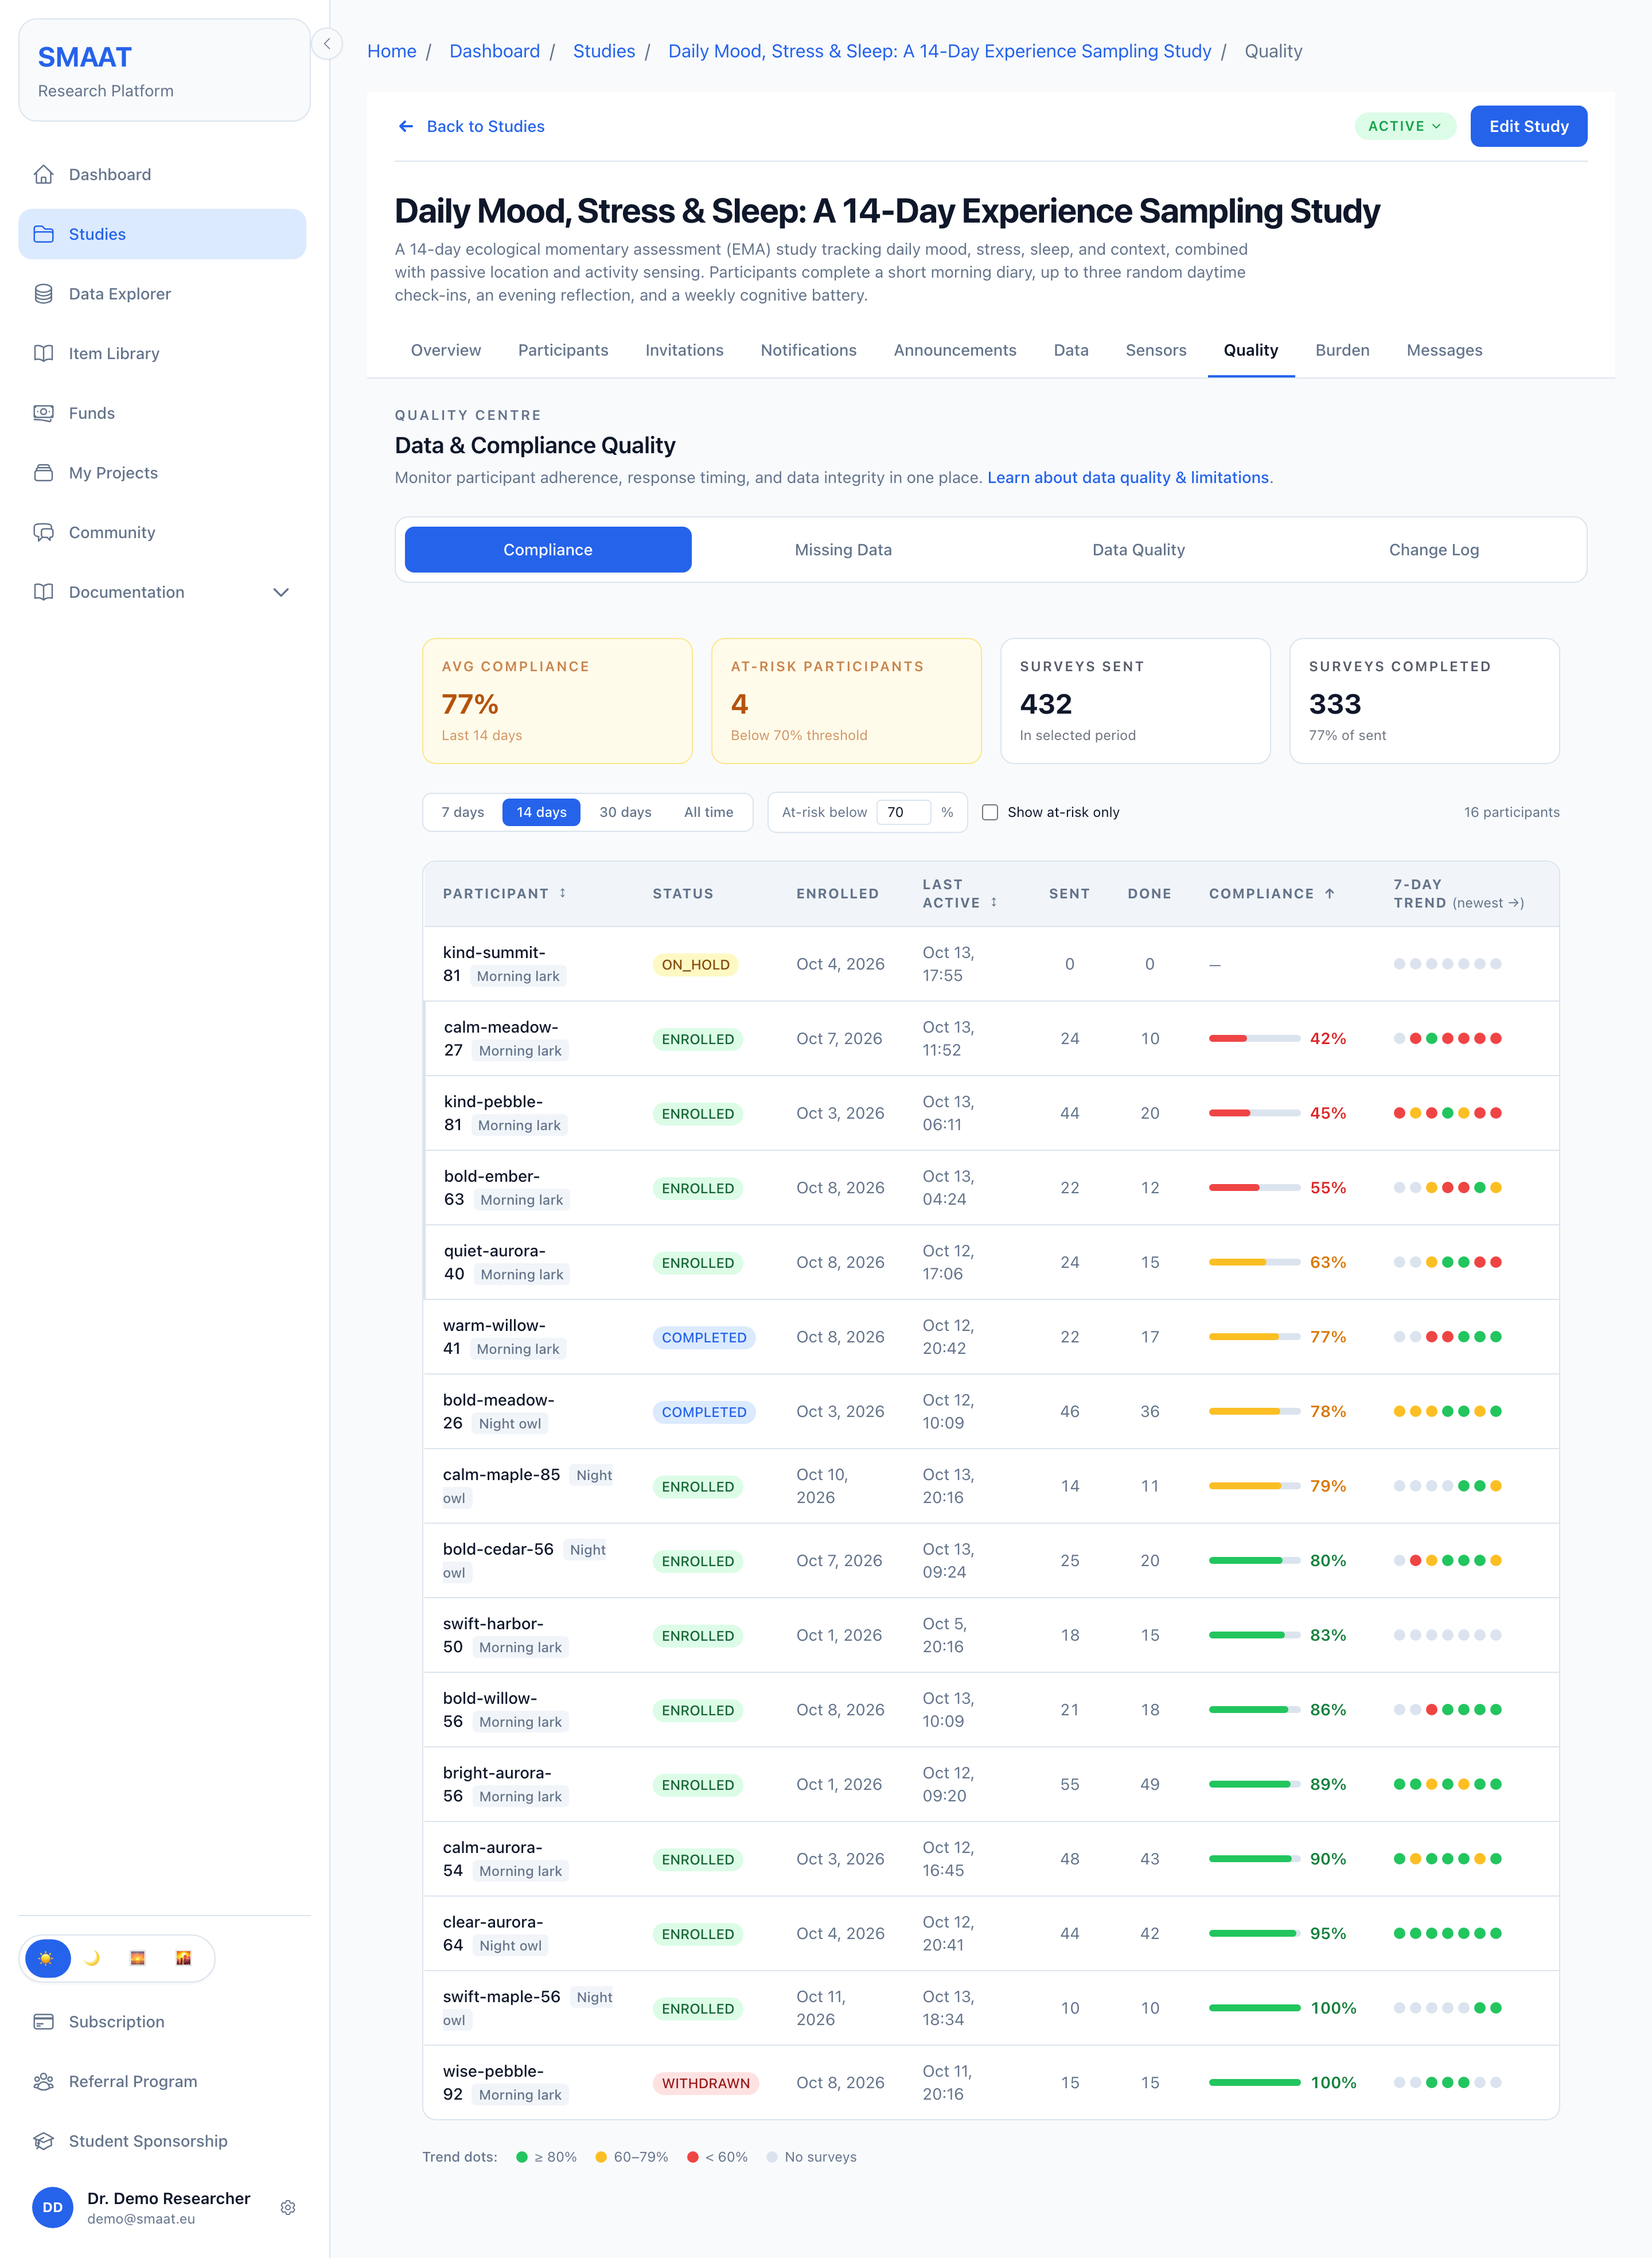Click calm-meadow-27 compliance progress bar
Screen dimensions: 1652x2258
click(x=1254, y=1038)
